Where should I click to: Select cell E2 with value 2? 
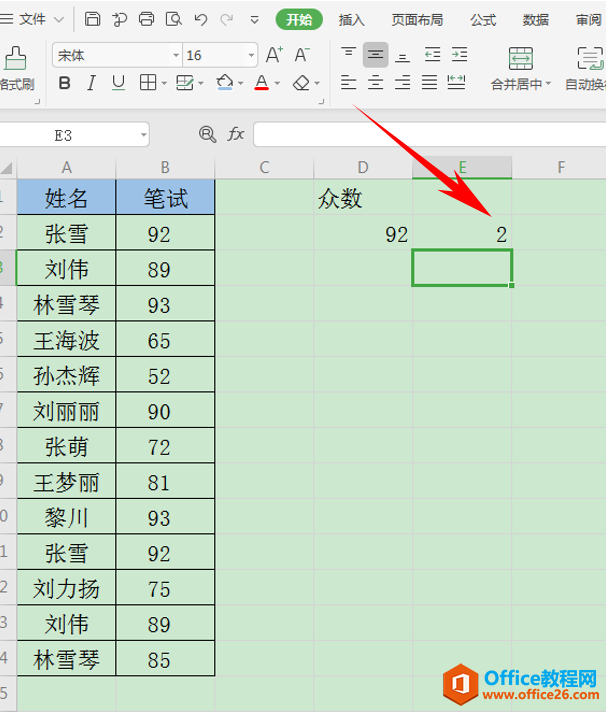[462, 233]
